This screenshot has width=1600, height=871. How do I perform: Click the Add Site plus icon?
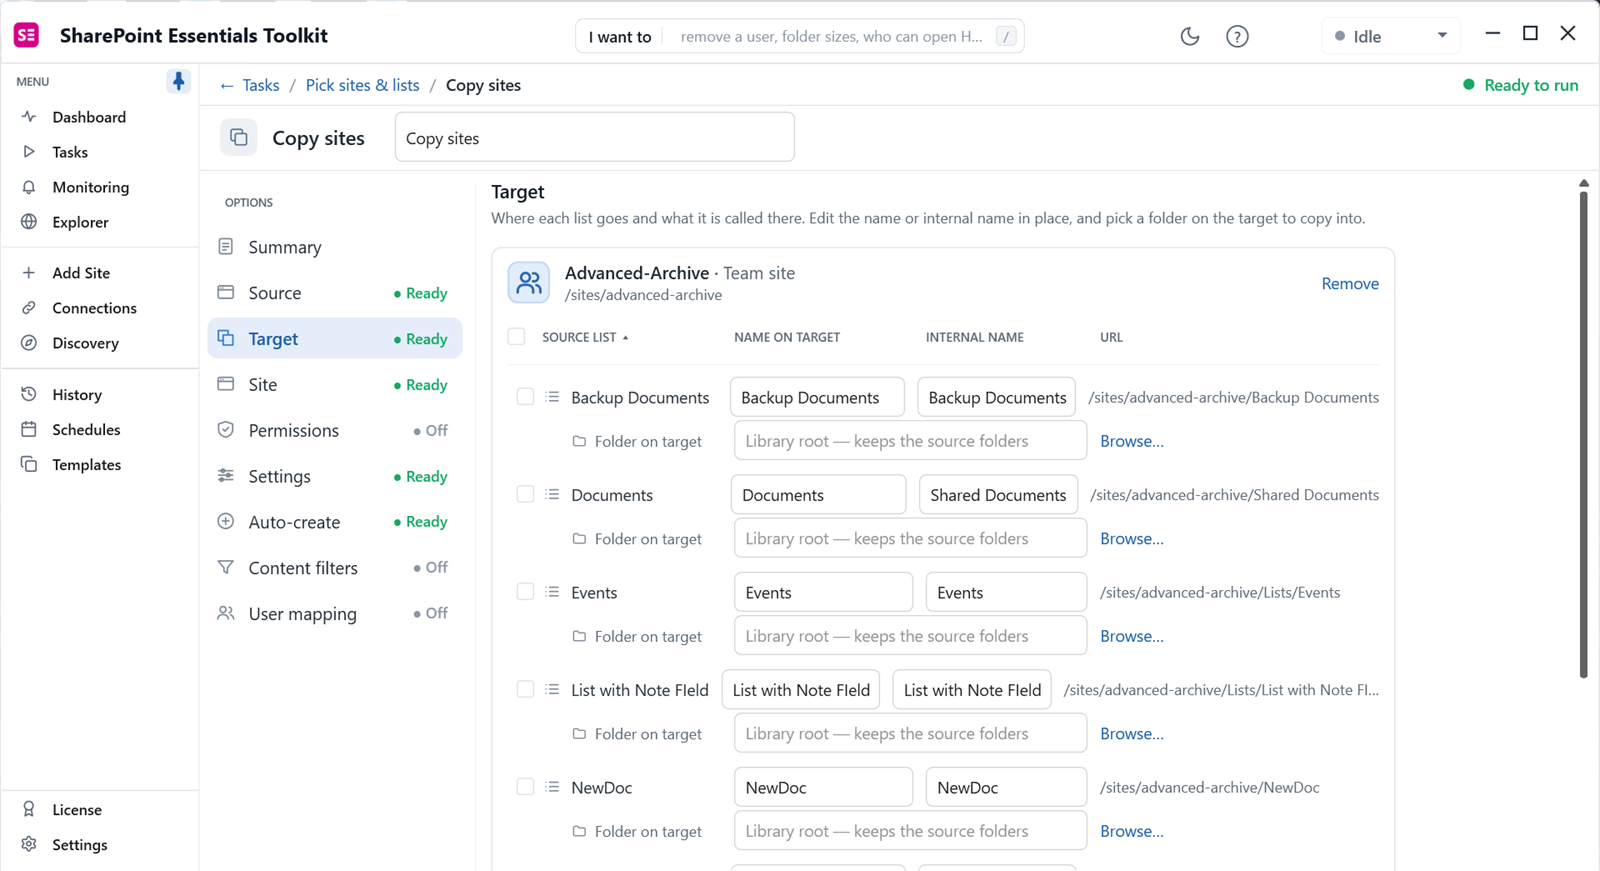click(x=29, y=273)
